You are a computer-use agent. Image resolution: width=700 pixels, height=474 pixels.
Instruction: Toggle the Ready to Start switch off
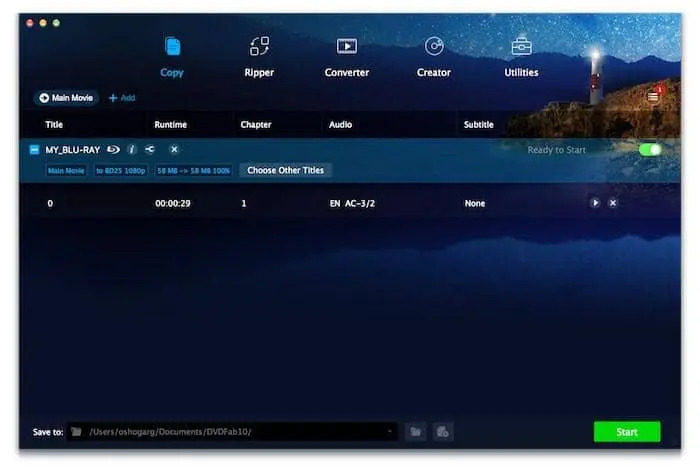pyautogui.click(x=650, y=149)
